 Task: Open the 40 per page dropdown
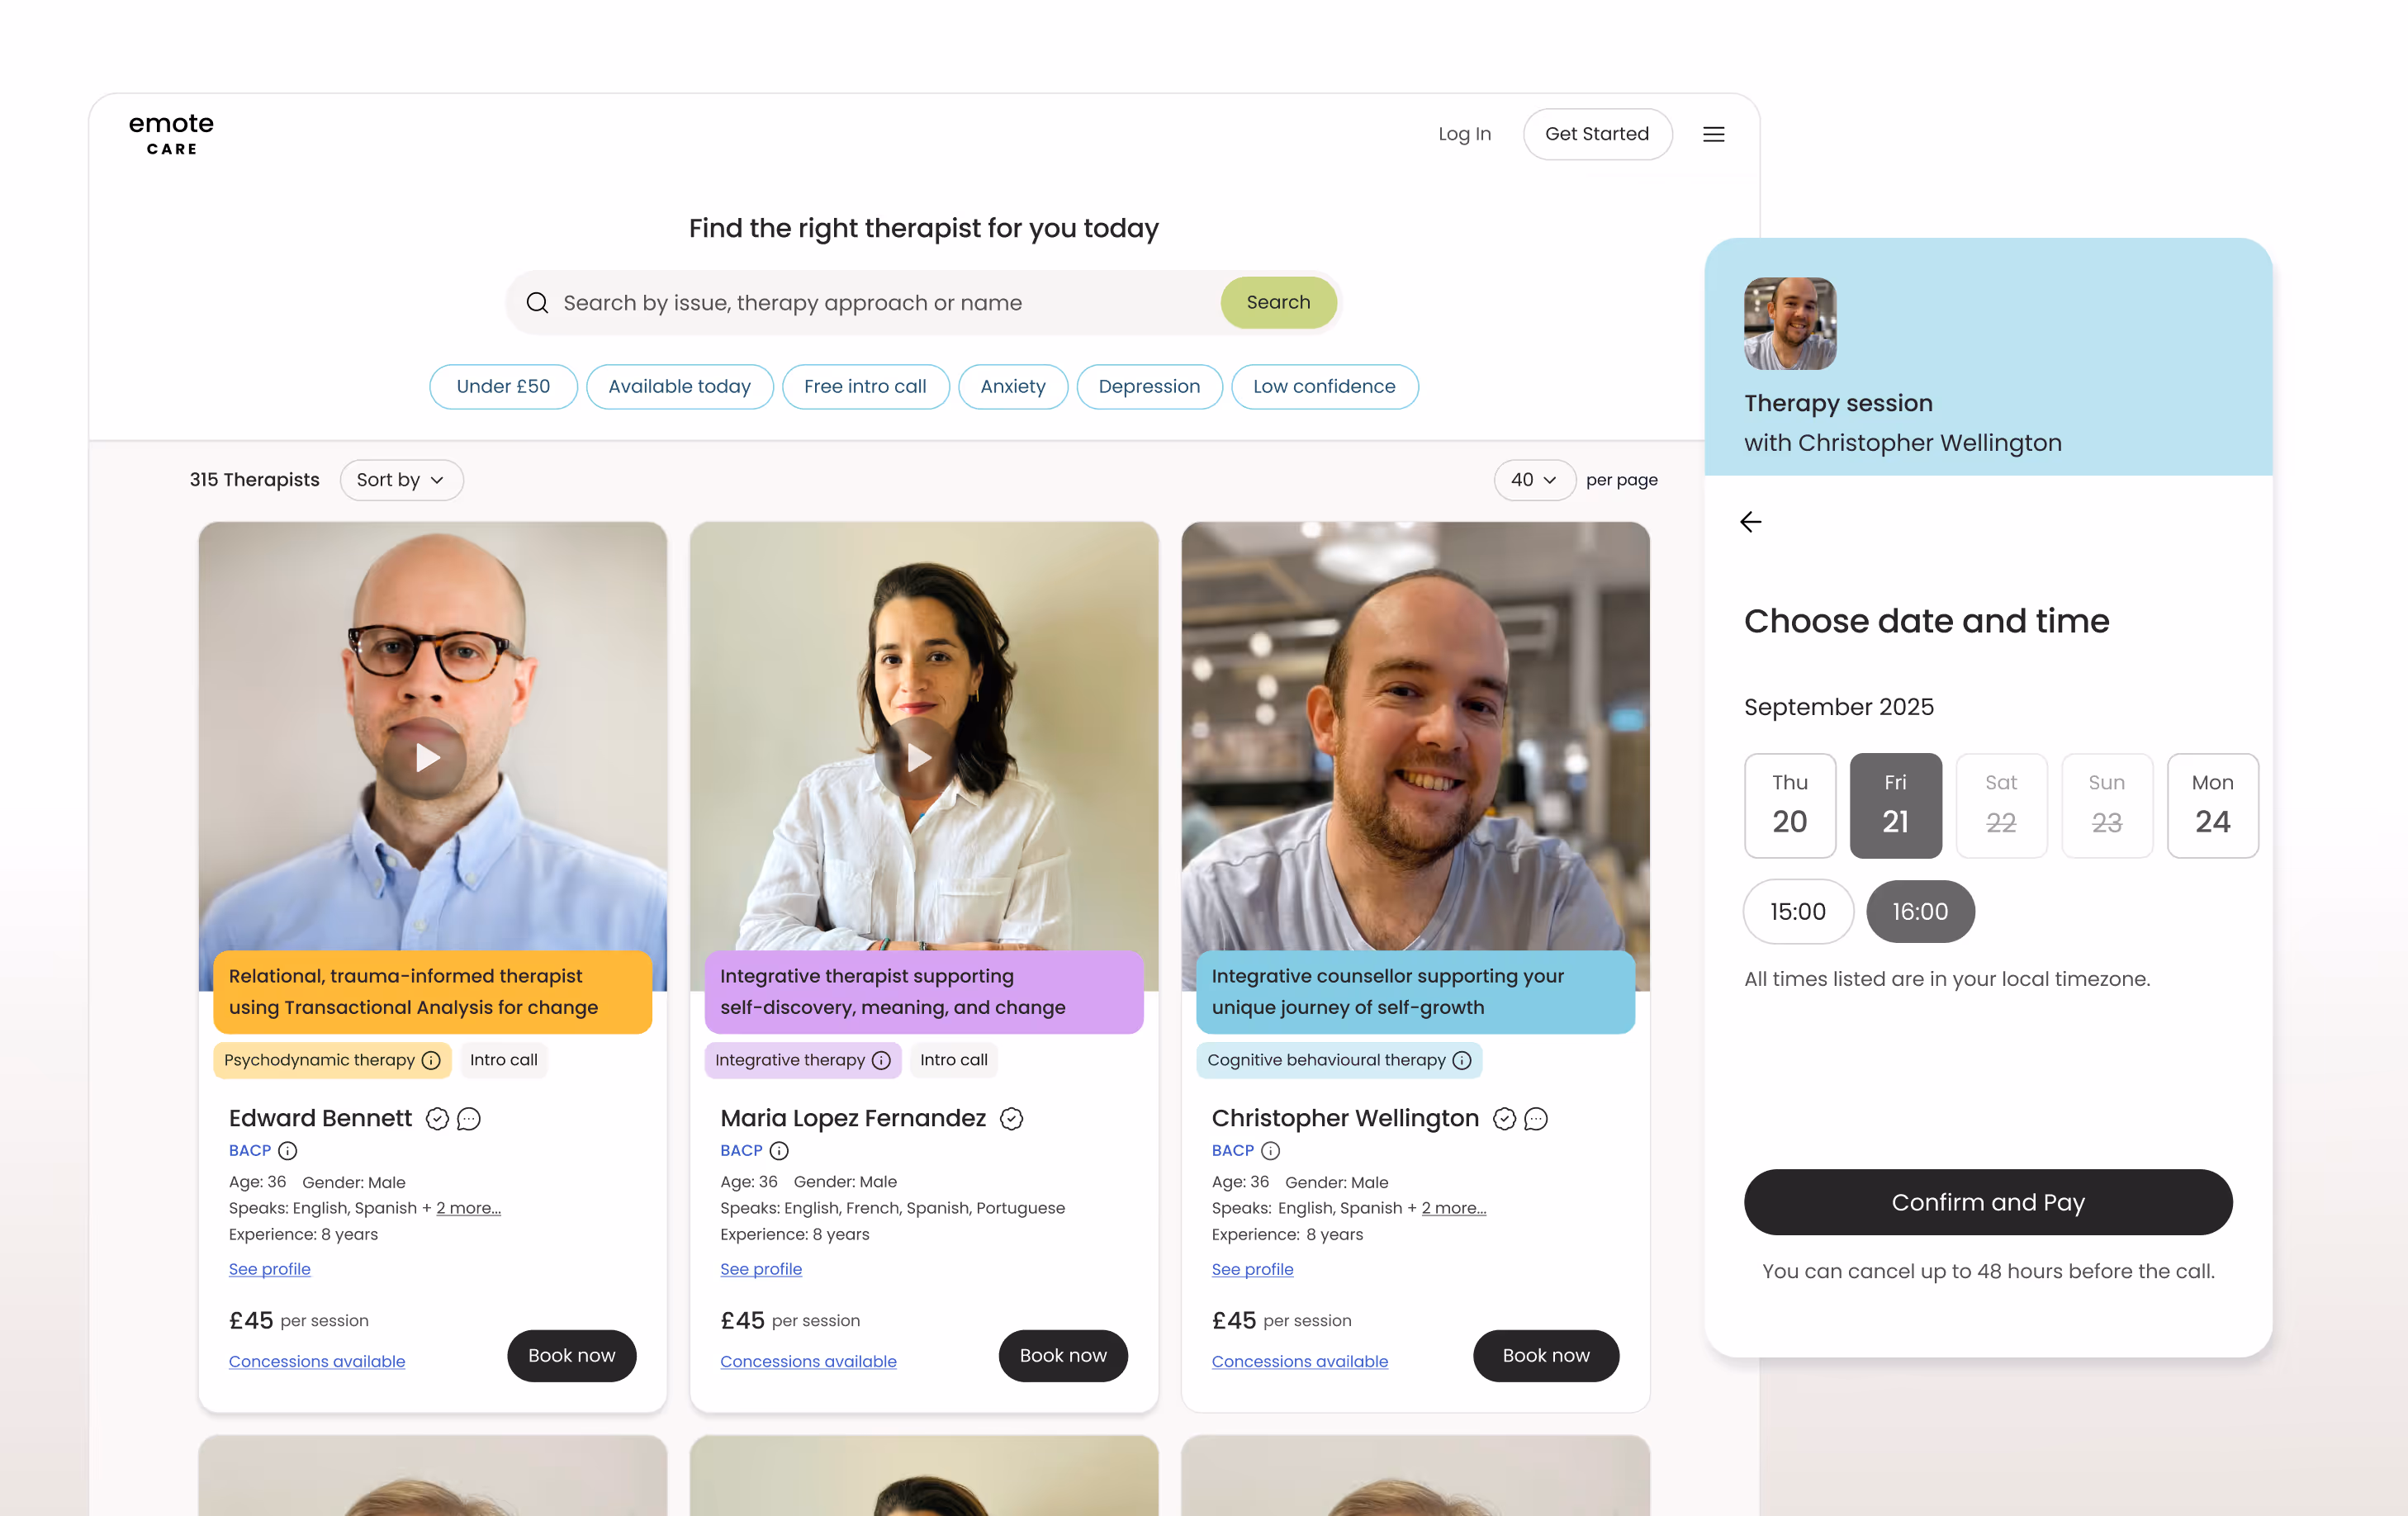[1534, 480]
